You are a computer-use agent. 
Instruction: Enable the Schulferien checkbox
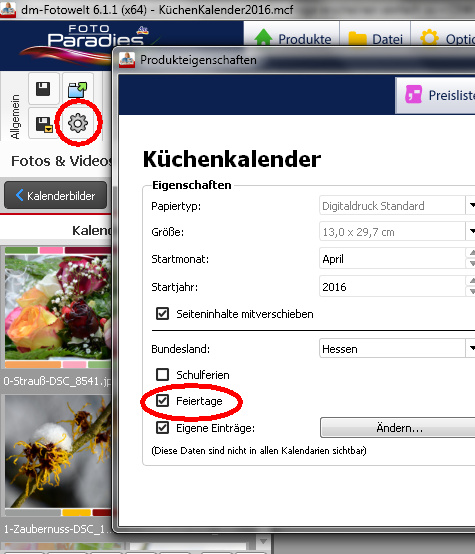tap(163, 374)
